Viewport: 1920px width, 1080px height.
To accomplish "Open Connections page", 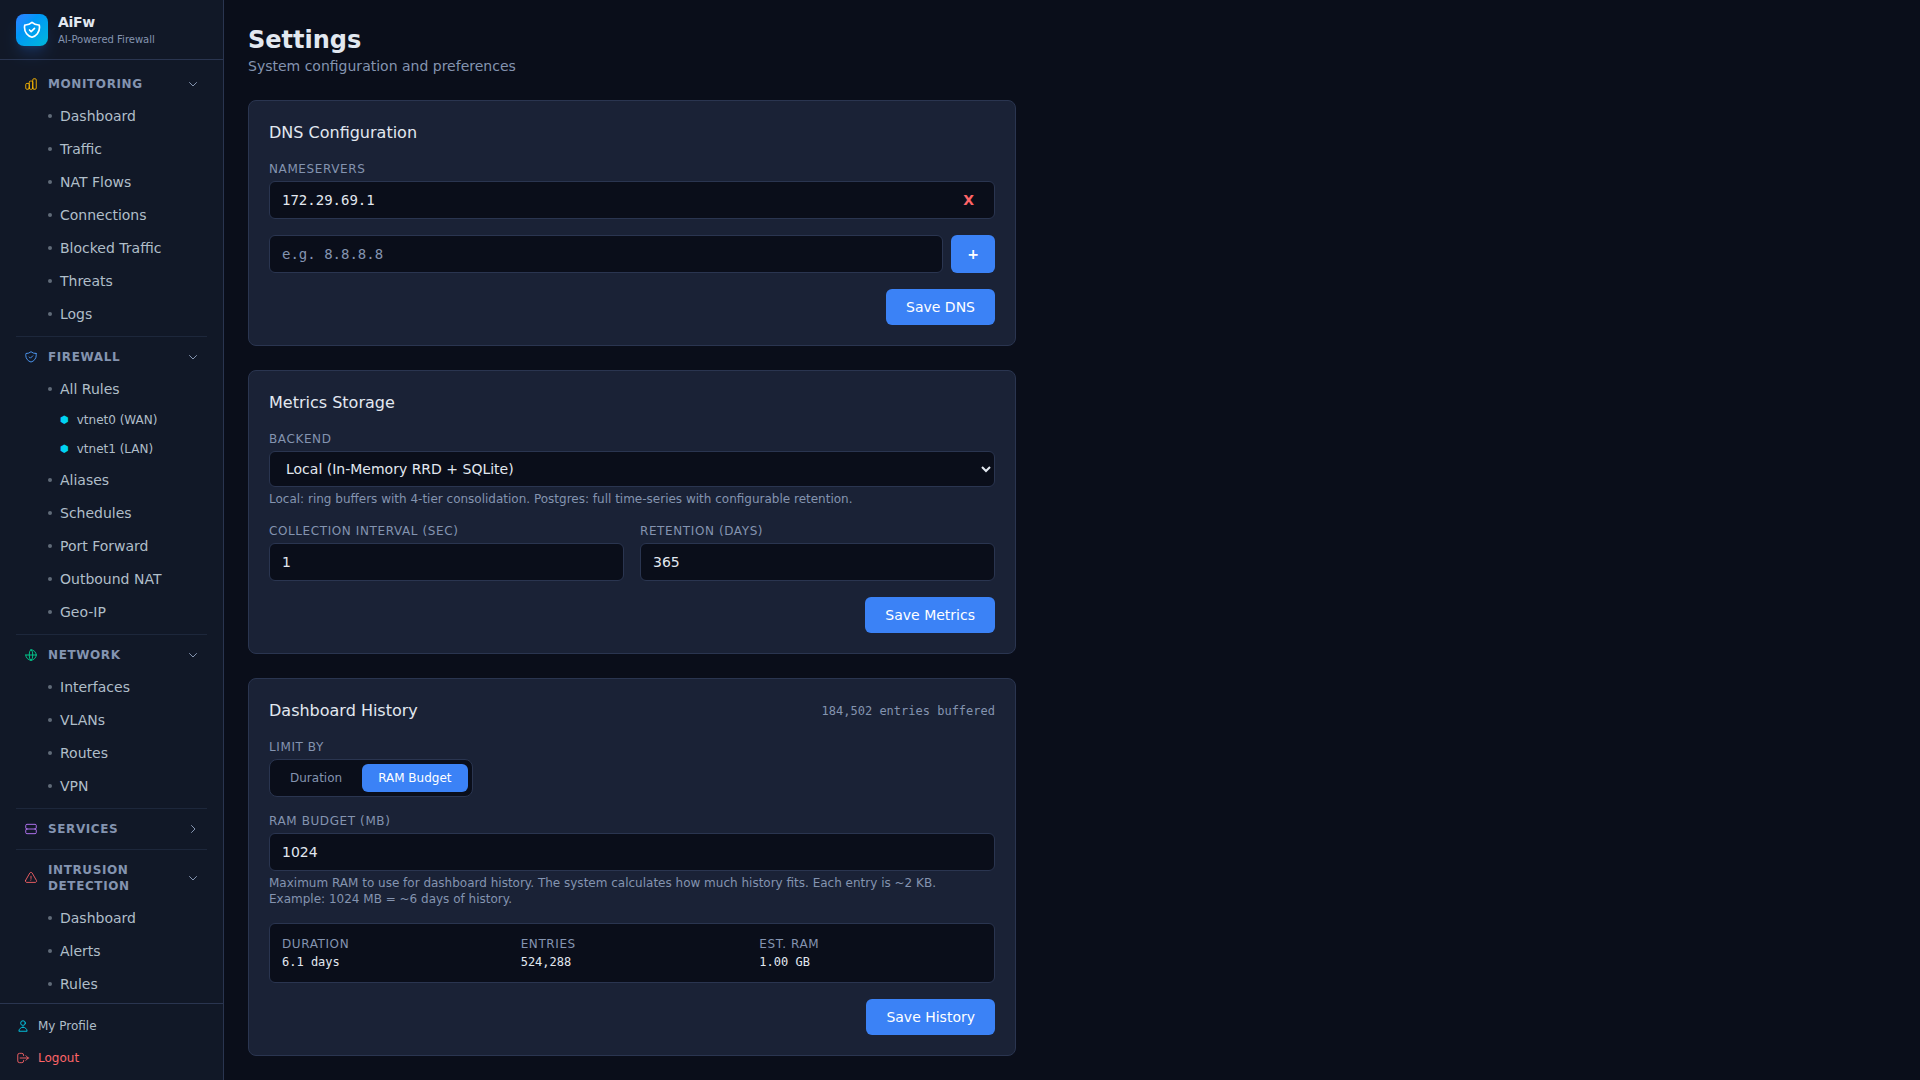I will click(x=103, y=215).
